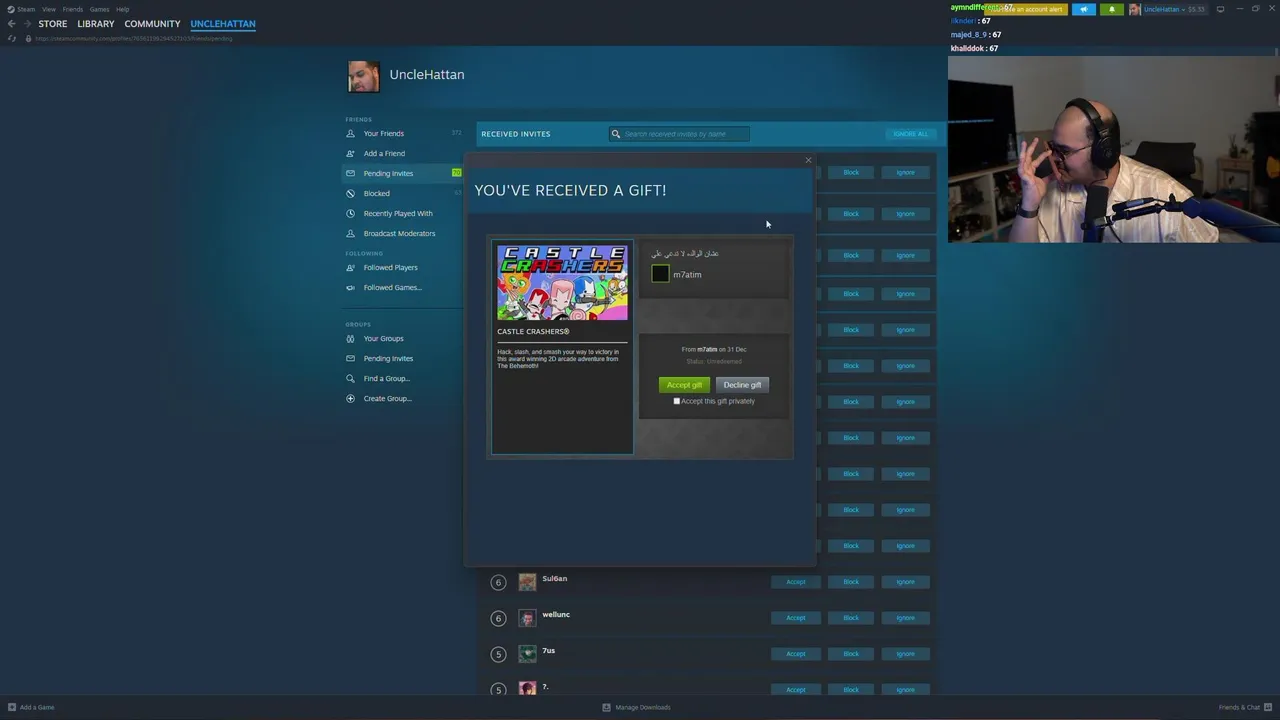Check Accept this gift privately
The width and height of the screenshot is (1280, 720).
(x=677, y=401)
